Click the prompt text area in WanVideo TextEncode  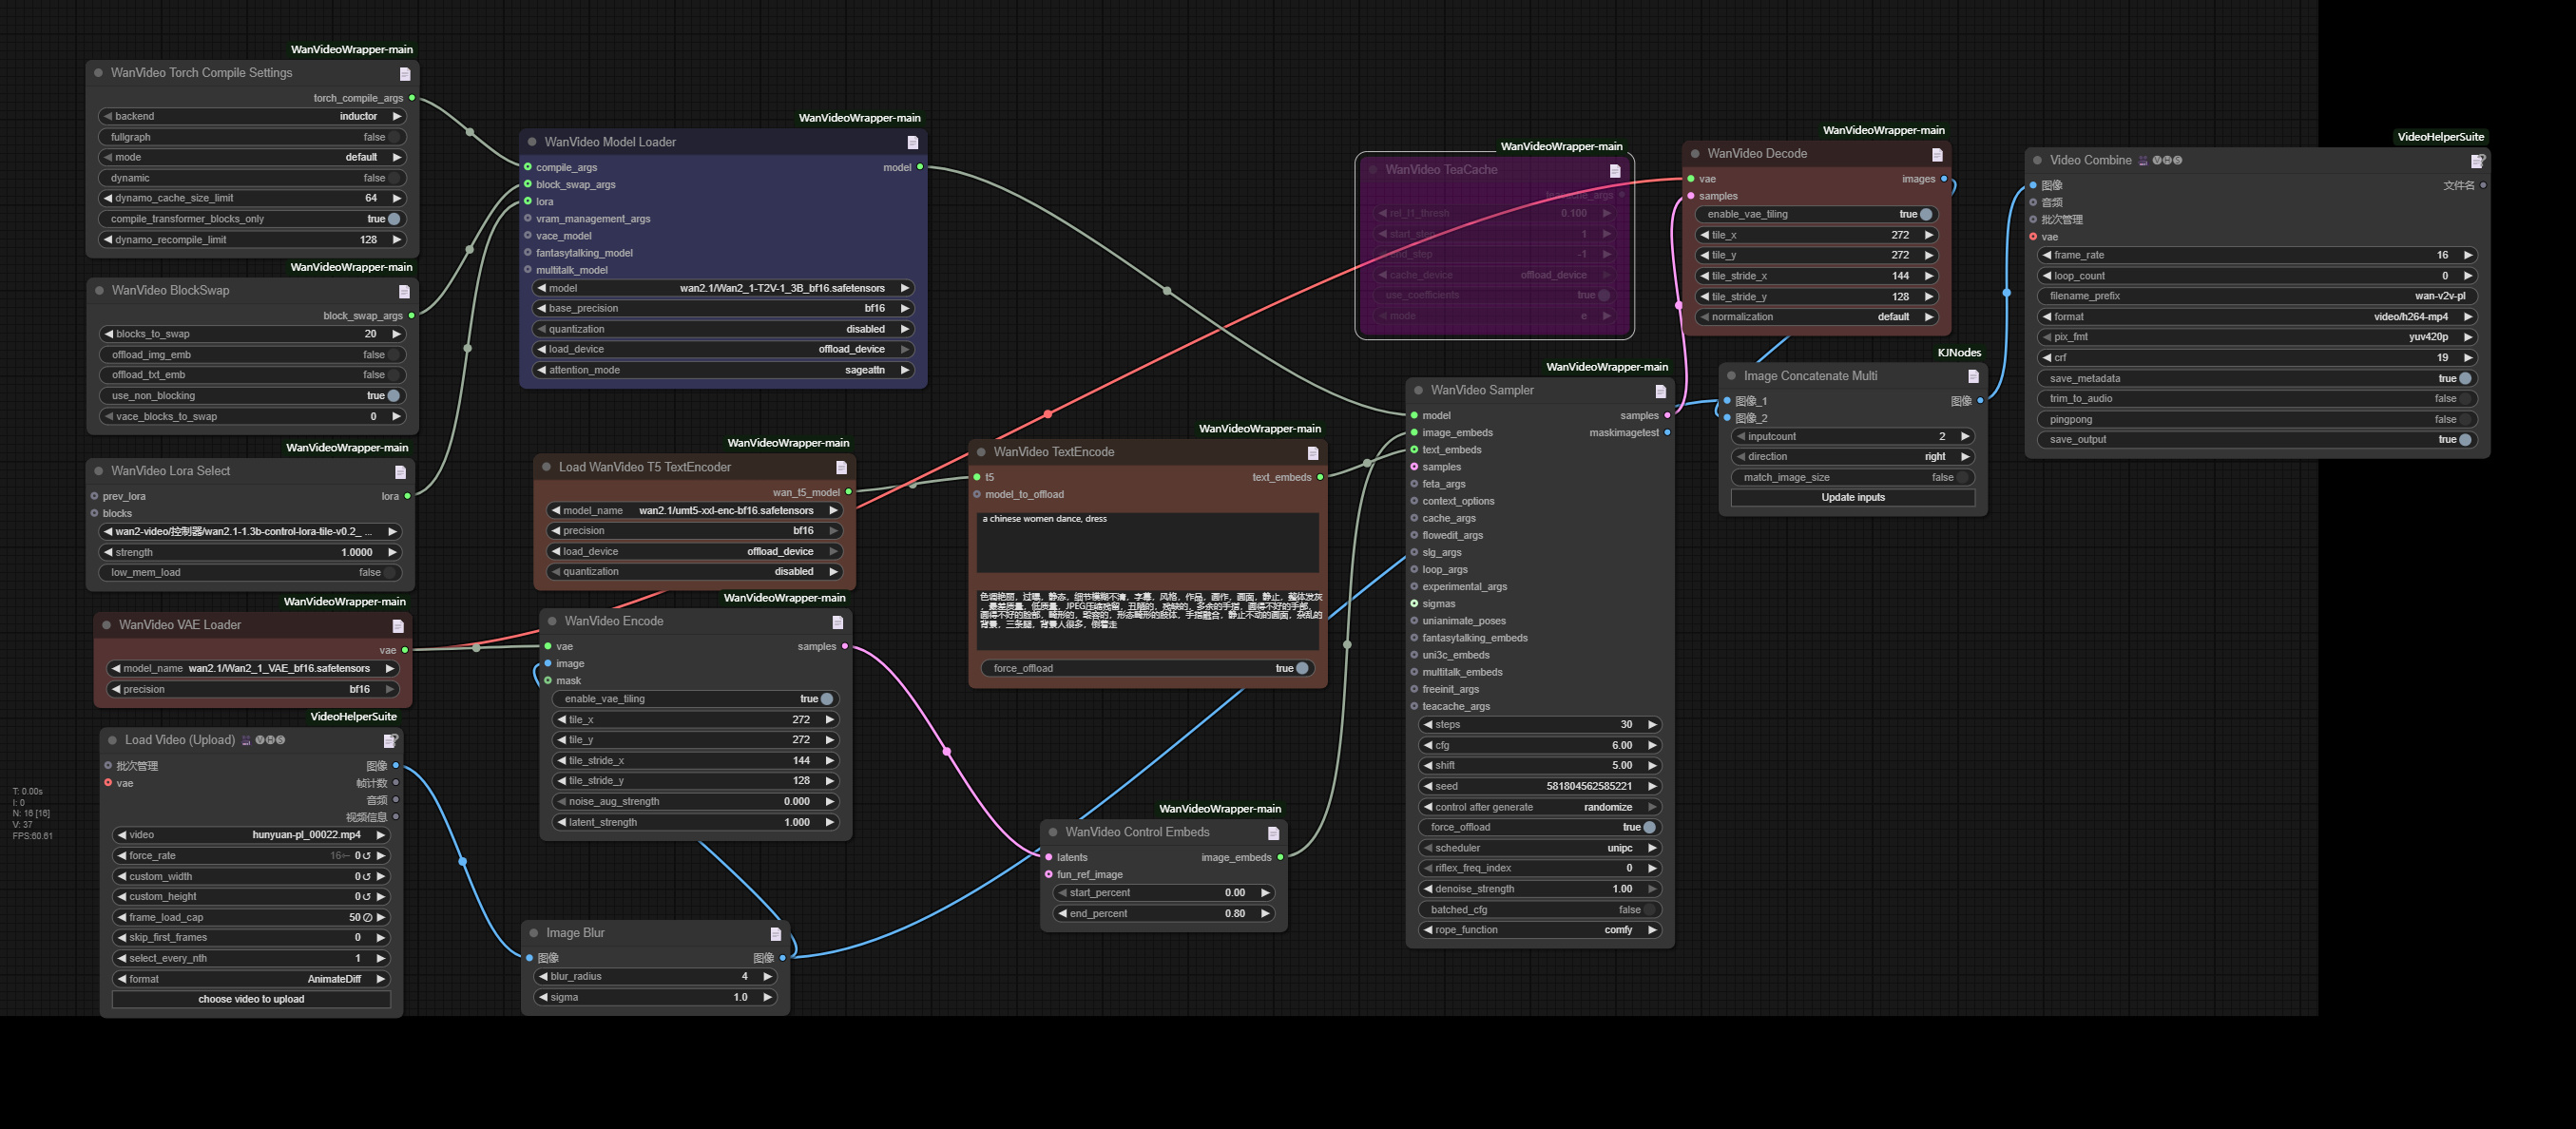point(1146,542)
